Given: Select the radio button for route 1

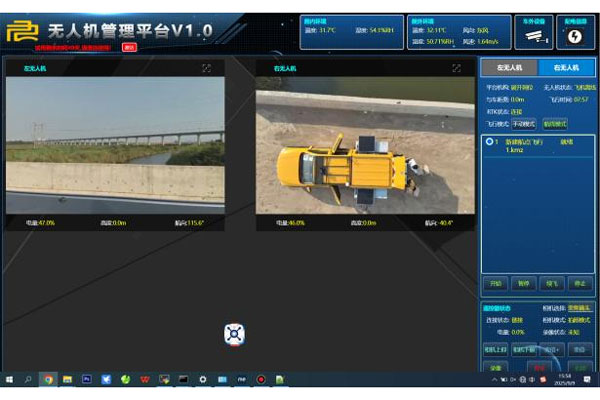Looking at the screenshot, I should coord(488,142).
